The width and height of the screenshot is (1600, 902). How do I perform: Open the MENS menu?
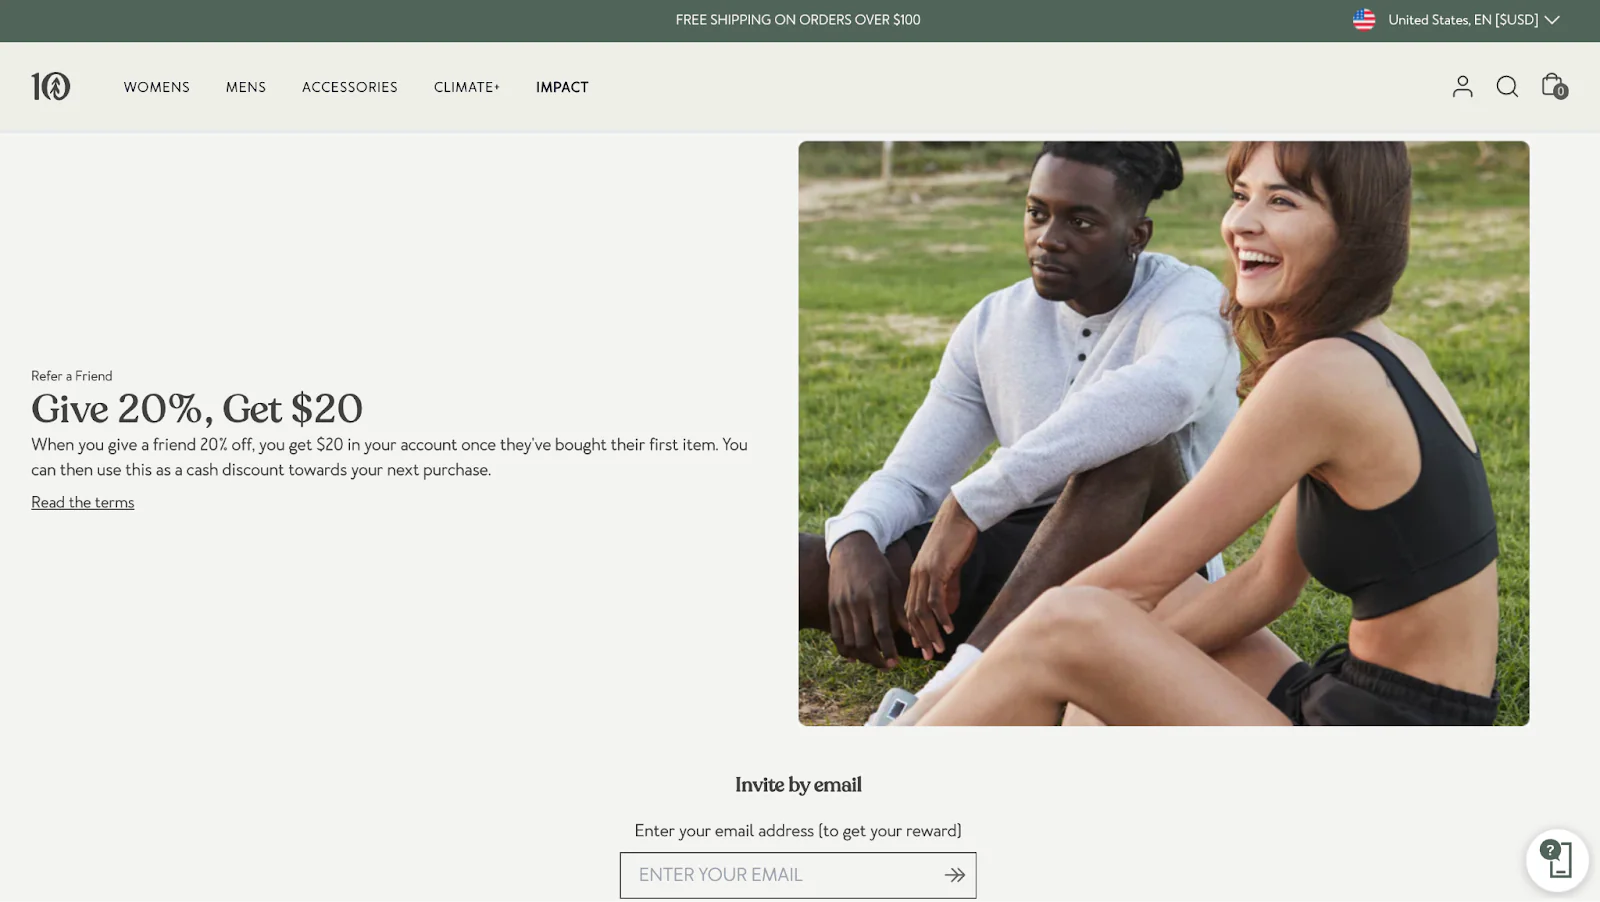coord(245,87)
